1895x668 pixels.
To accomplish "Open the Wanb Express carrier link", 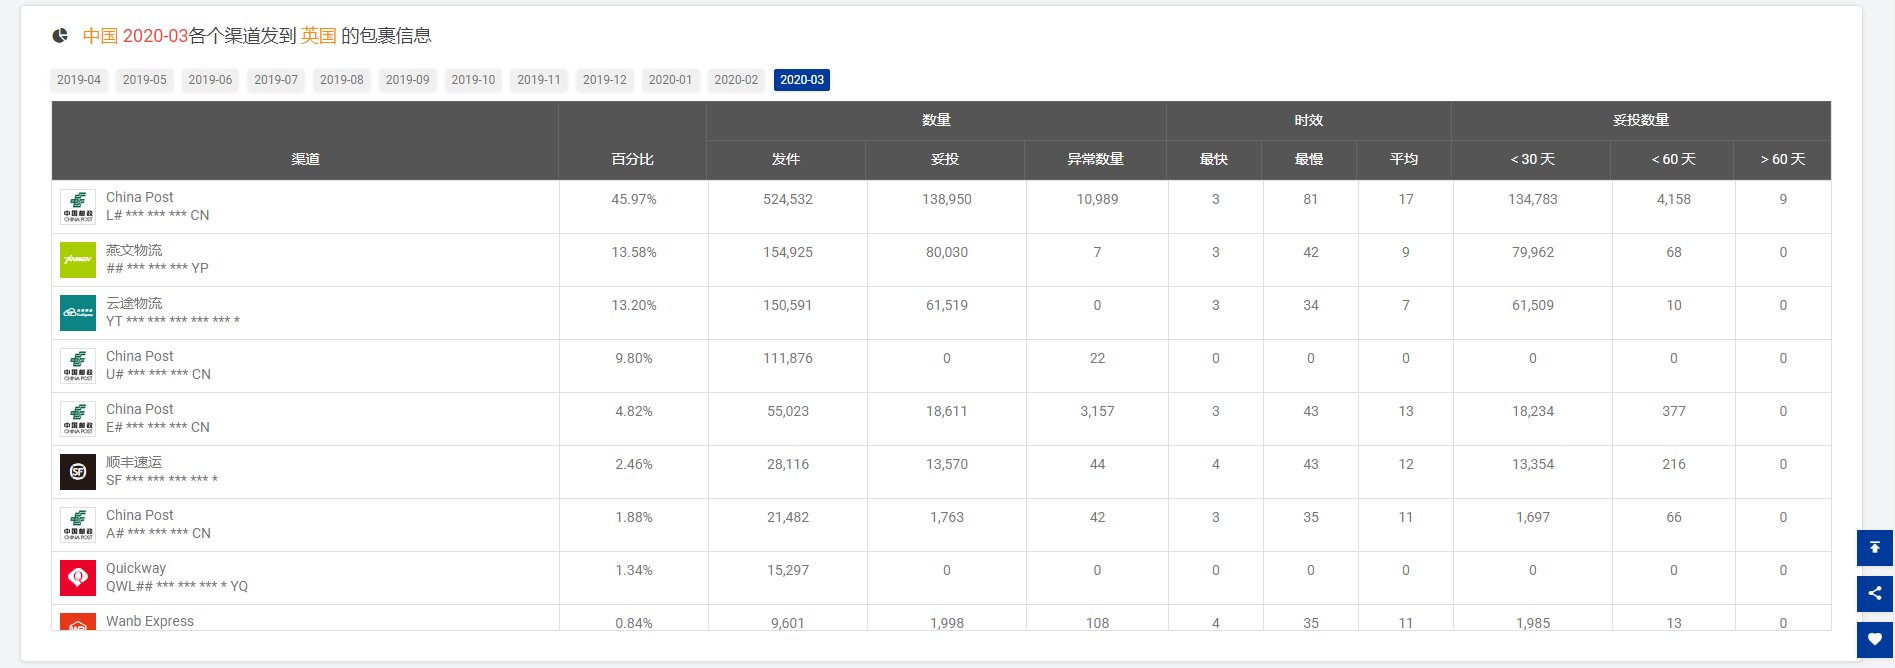I will [150, 621].
